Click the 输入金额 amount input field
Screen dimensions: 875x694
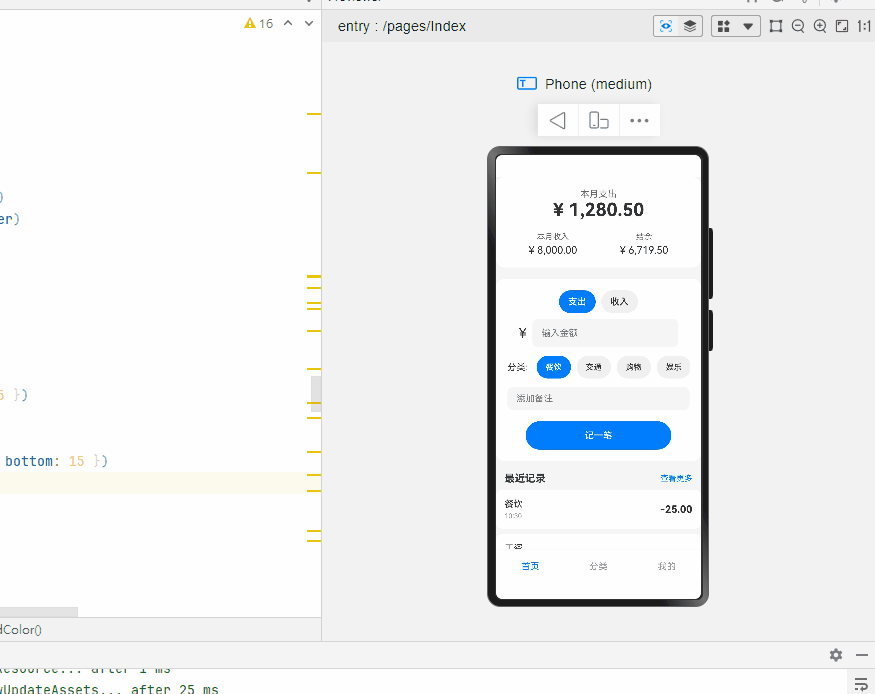[605, 333]
